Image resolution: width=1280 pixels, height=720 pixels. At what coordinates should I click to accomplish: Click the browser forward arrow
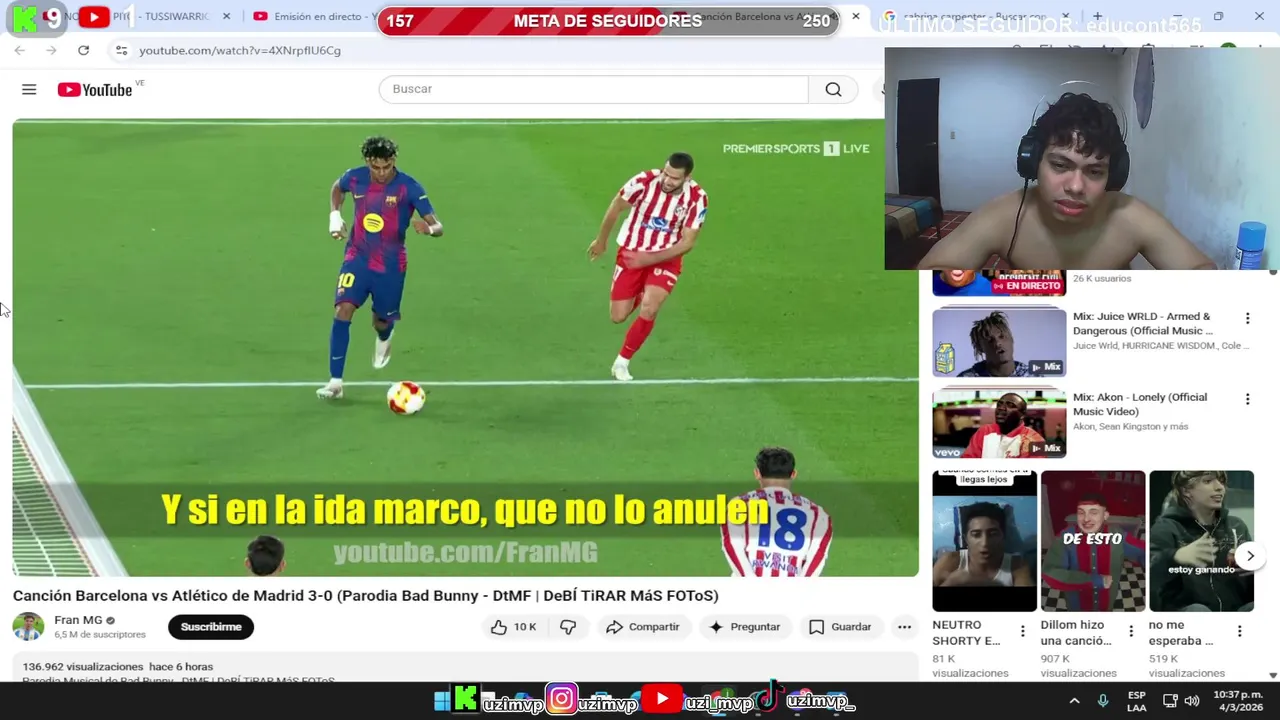click(x=51, y=50)
